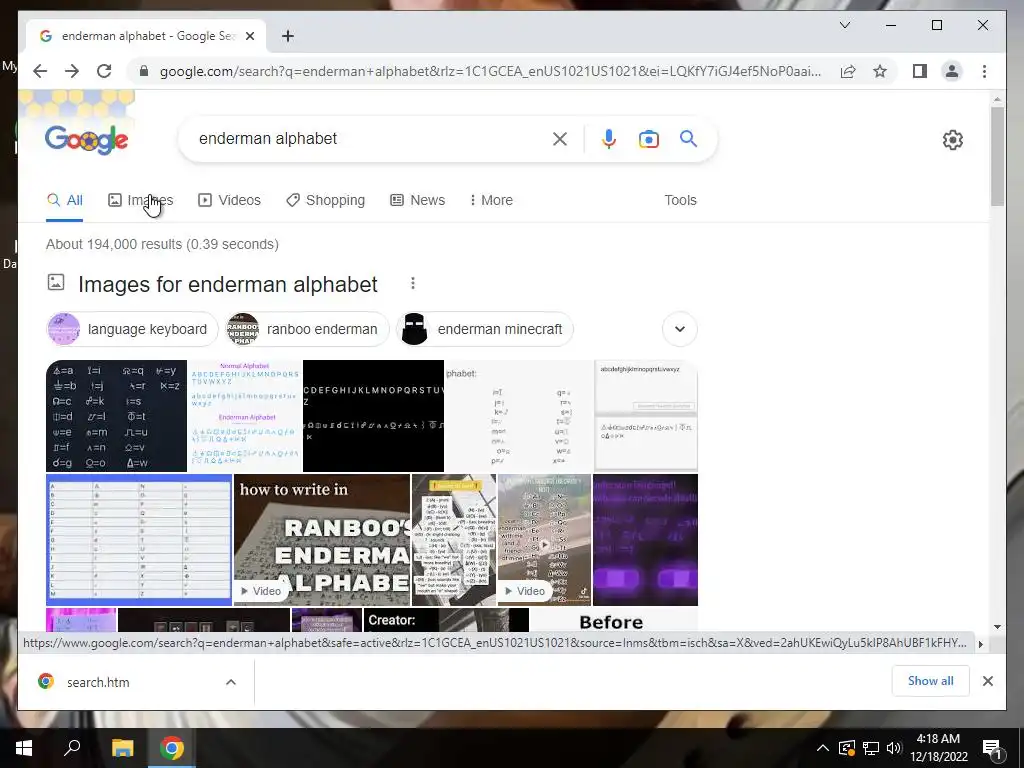Open the Chrome side panel
The height and width of the screenshot is (768, 1024).
click(x=920, y=71)
